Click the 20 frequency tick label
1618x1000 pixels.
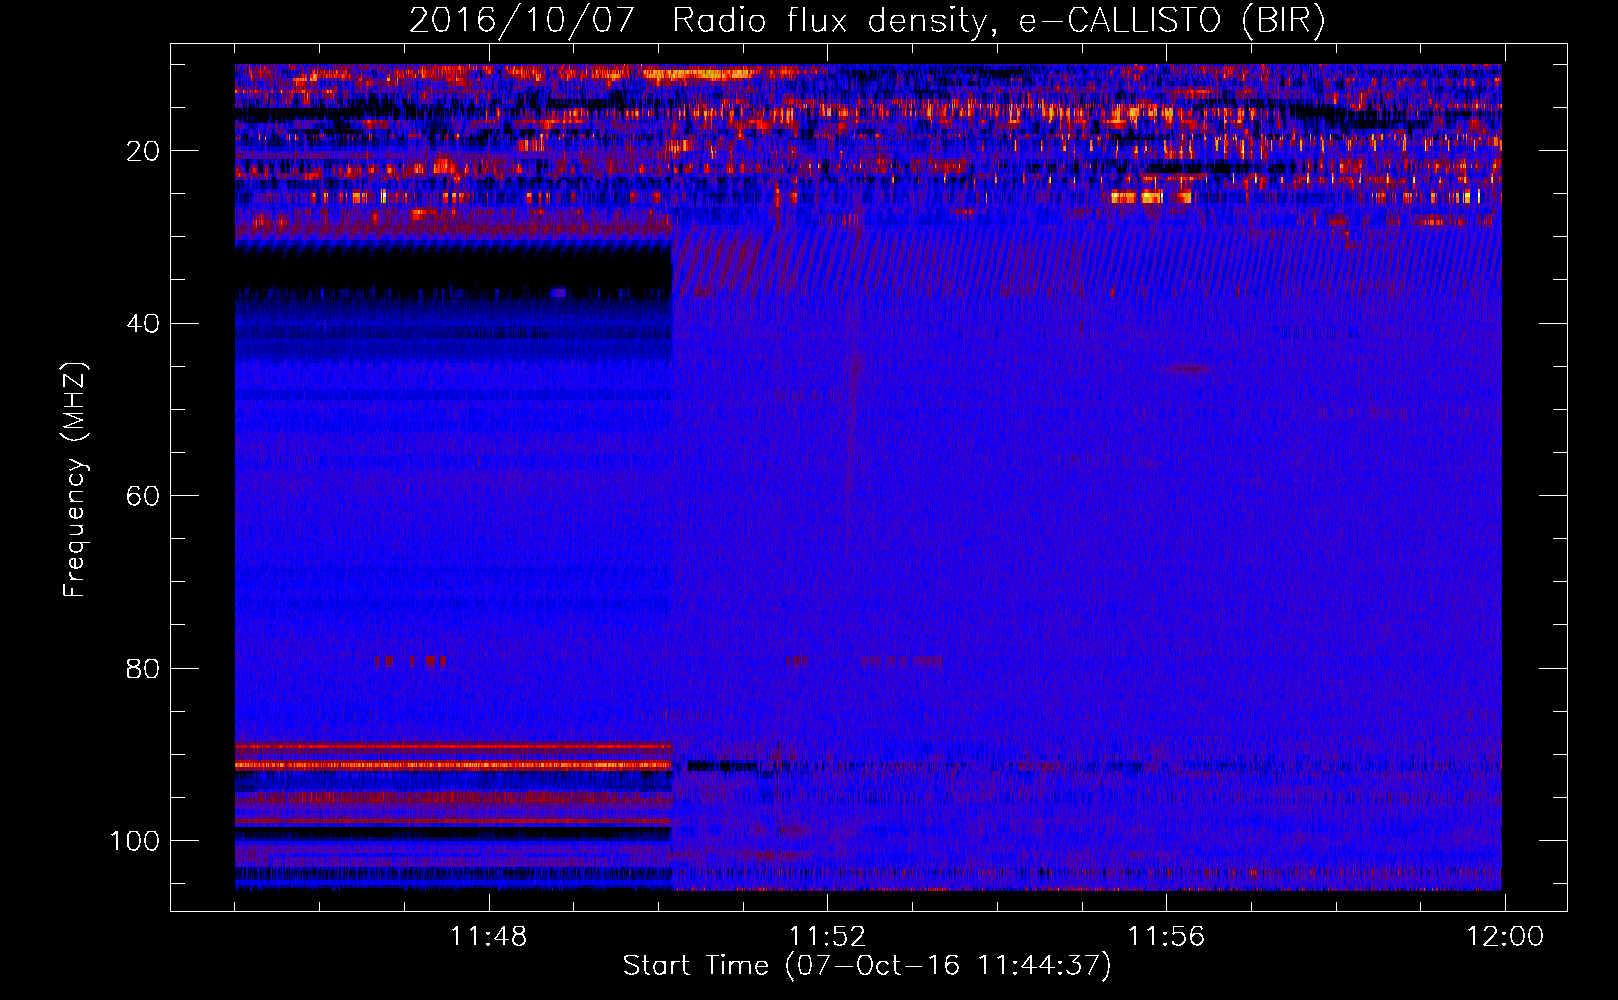pos(143,151)
